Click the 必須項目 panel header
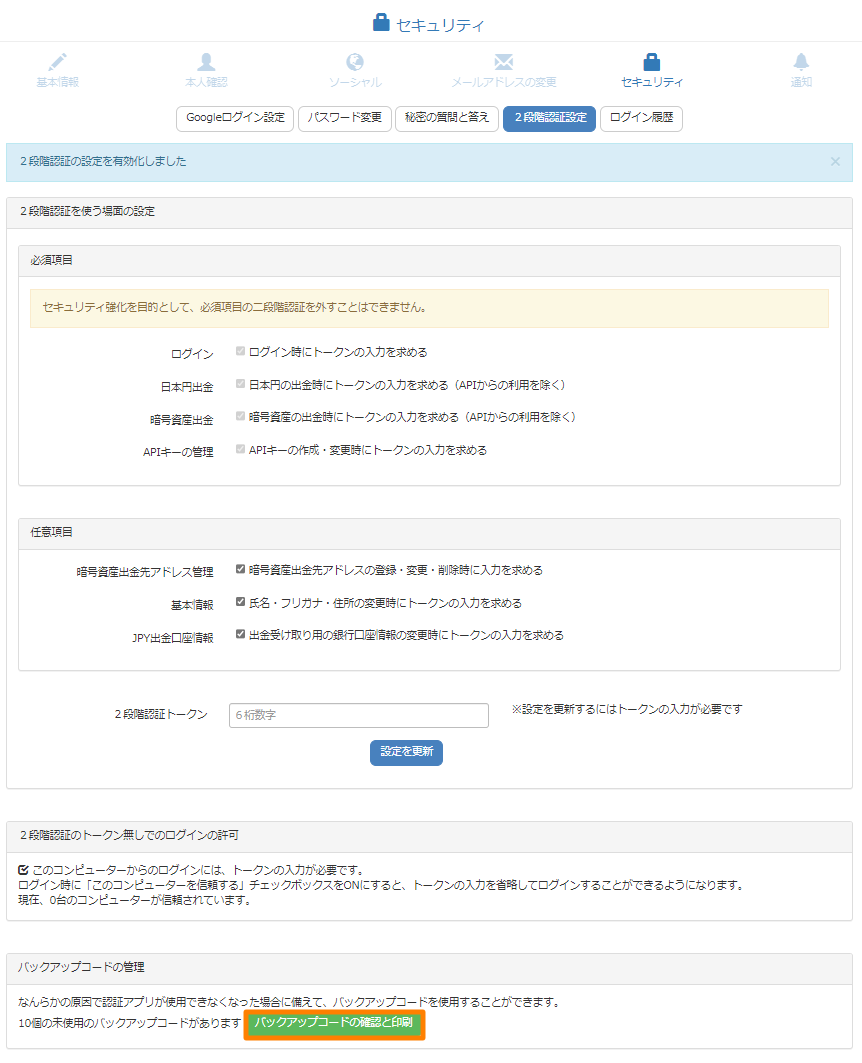This screenshot has height=1063, width=862. tap(429, 261)
